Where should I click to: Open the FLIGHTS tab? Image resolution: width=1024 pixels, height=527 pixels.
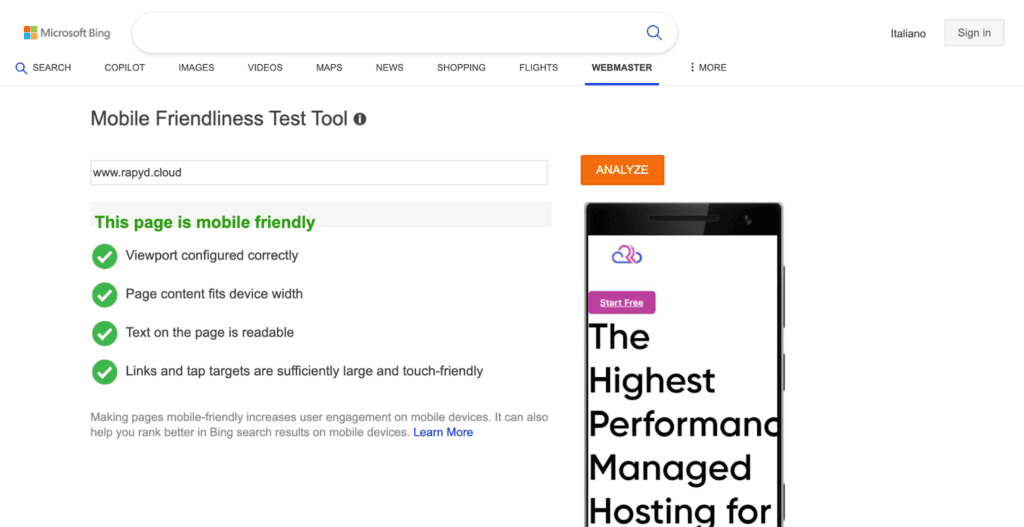coord(539,67)
